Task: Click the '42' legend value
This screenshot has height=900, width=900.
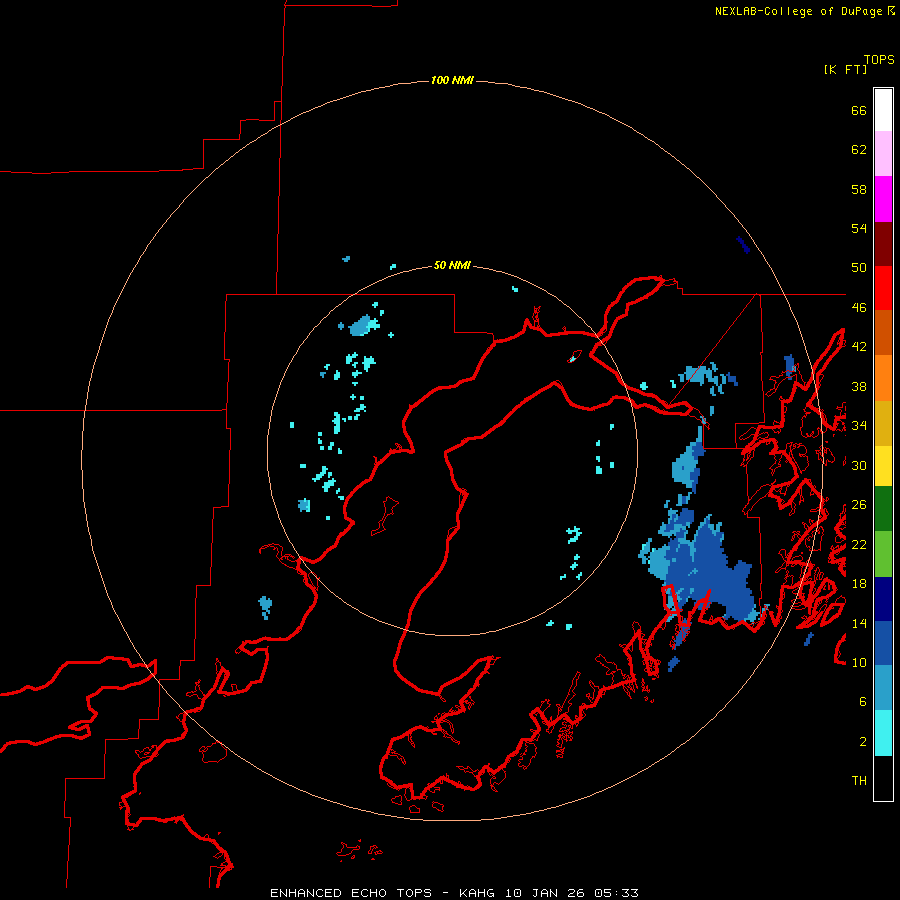Action: pos(859,347)
